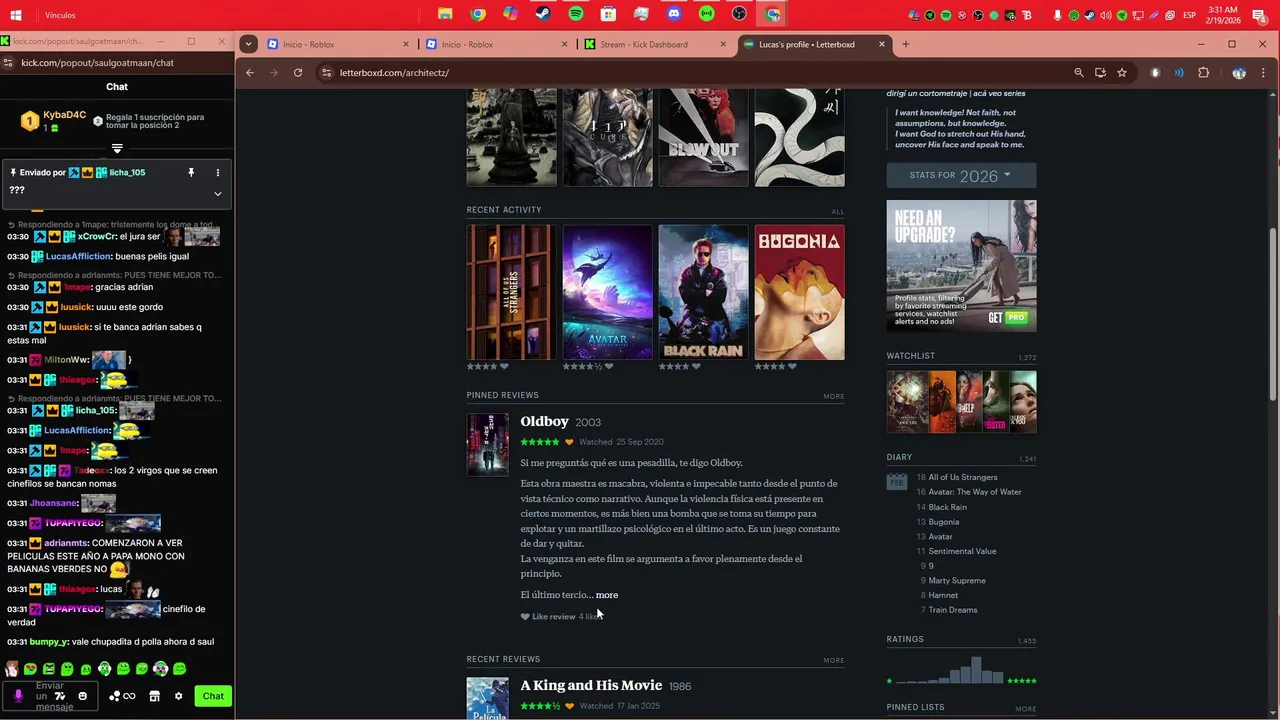Open diary entry Sentimental Value
1280x720 pixels.
[x=962, y=551]
